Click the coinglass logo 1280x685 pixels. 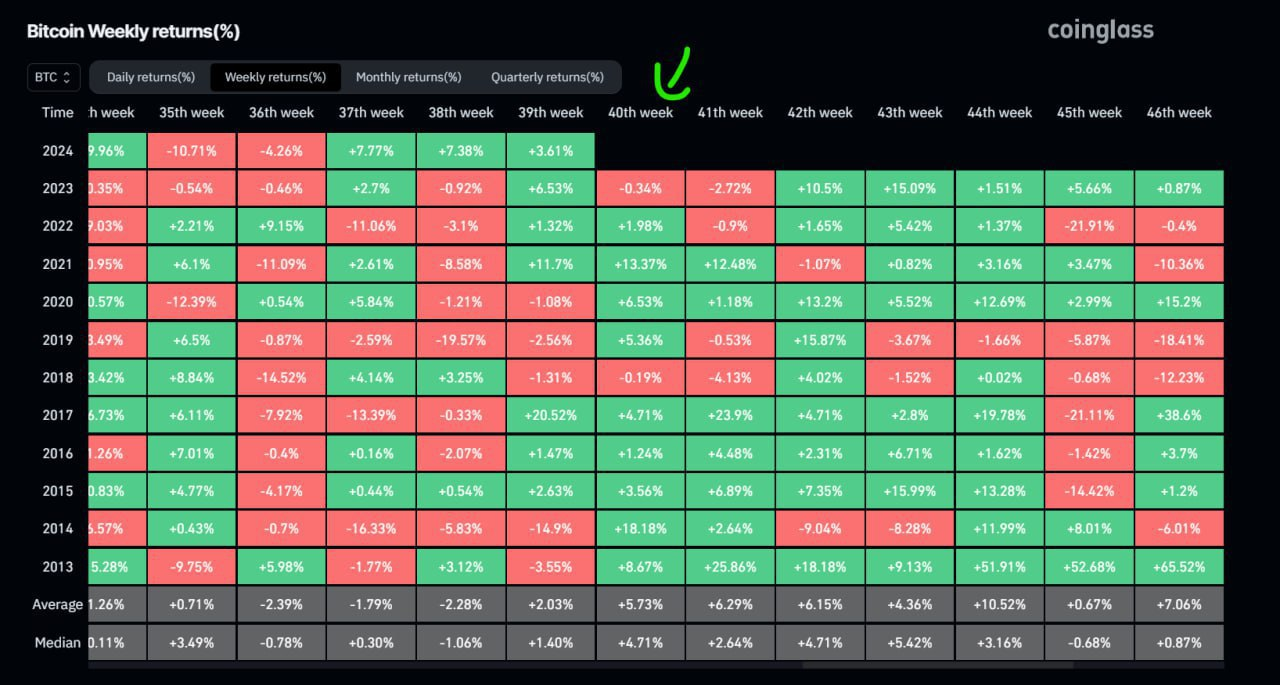pyautogui.click(x=1100, y=31)
